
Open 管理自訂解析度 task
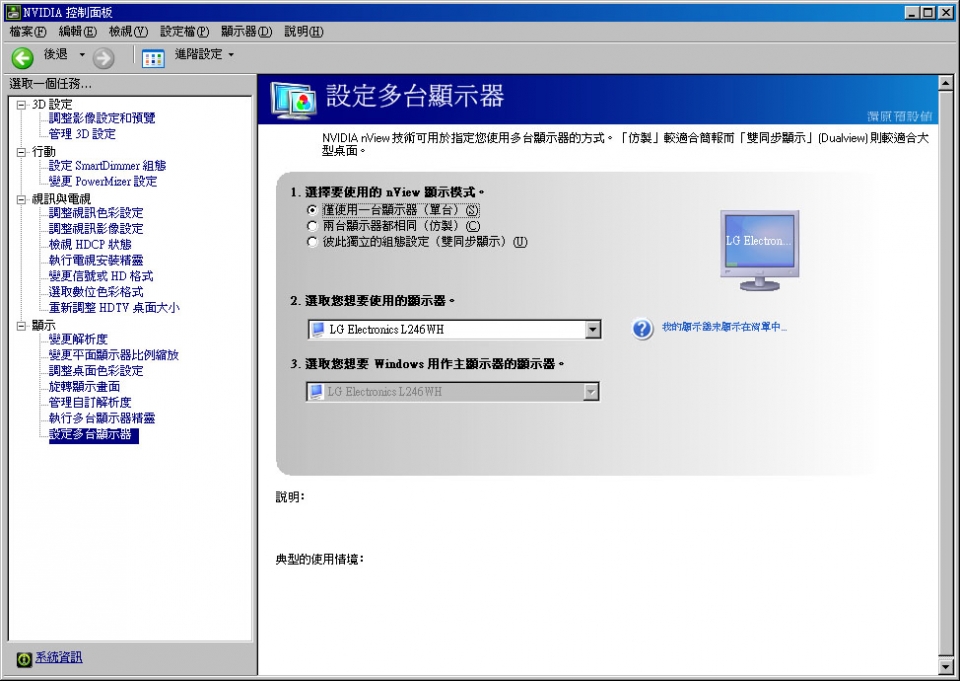[x=90, y=403]
